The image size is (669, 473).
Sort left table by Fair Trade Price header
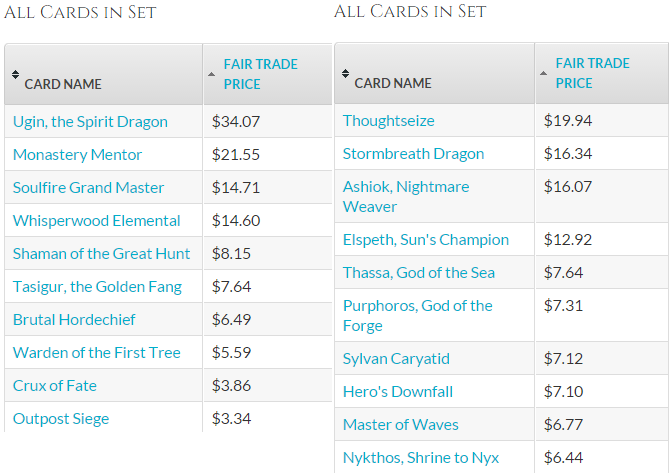point(261,74)
